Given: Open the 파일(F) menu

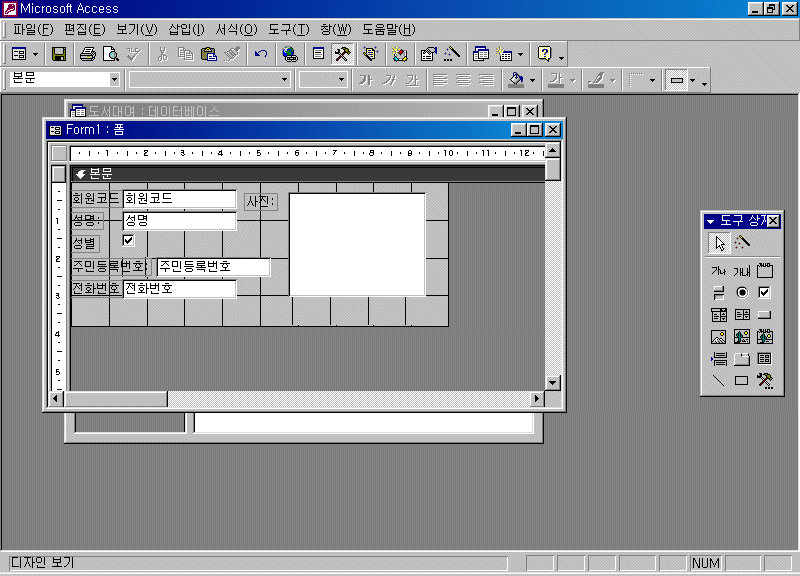Looking at the screenshot, I should click(x=33, y=30).
